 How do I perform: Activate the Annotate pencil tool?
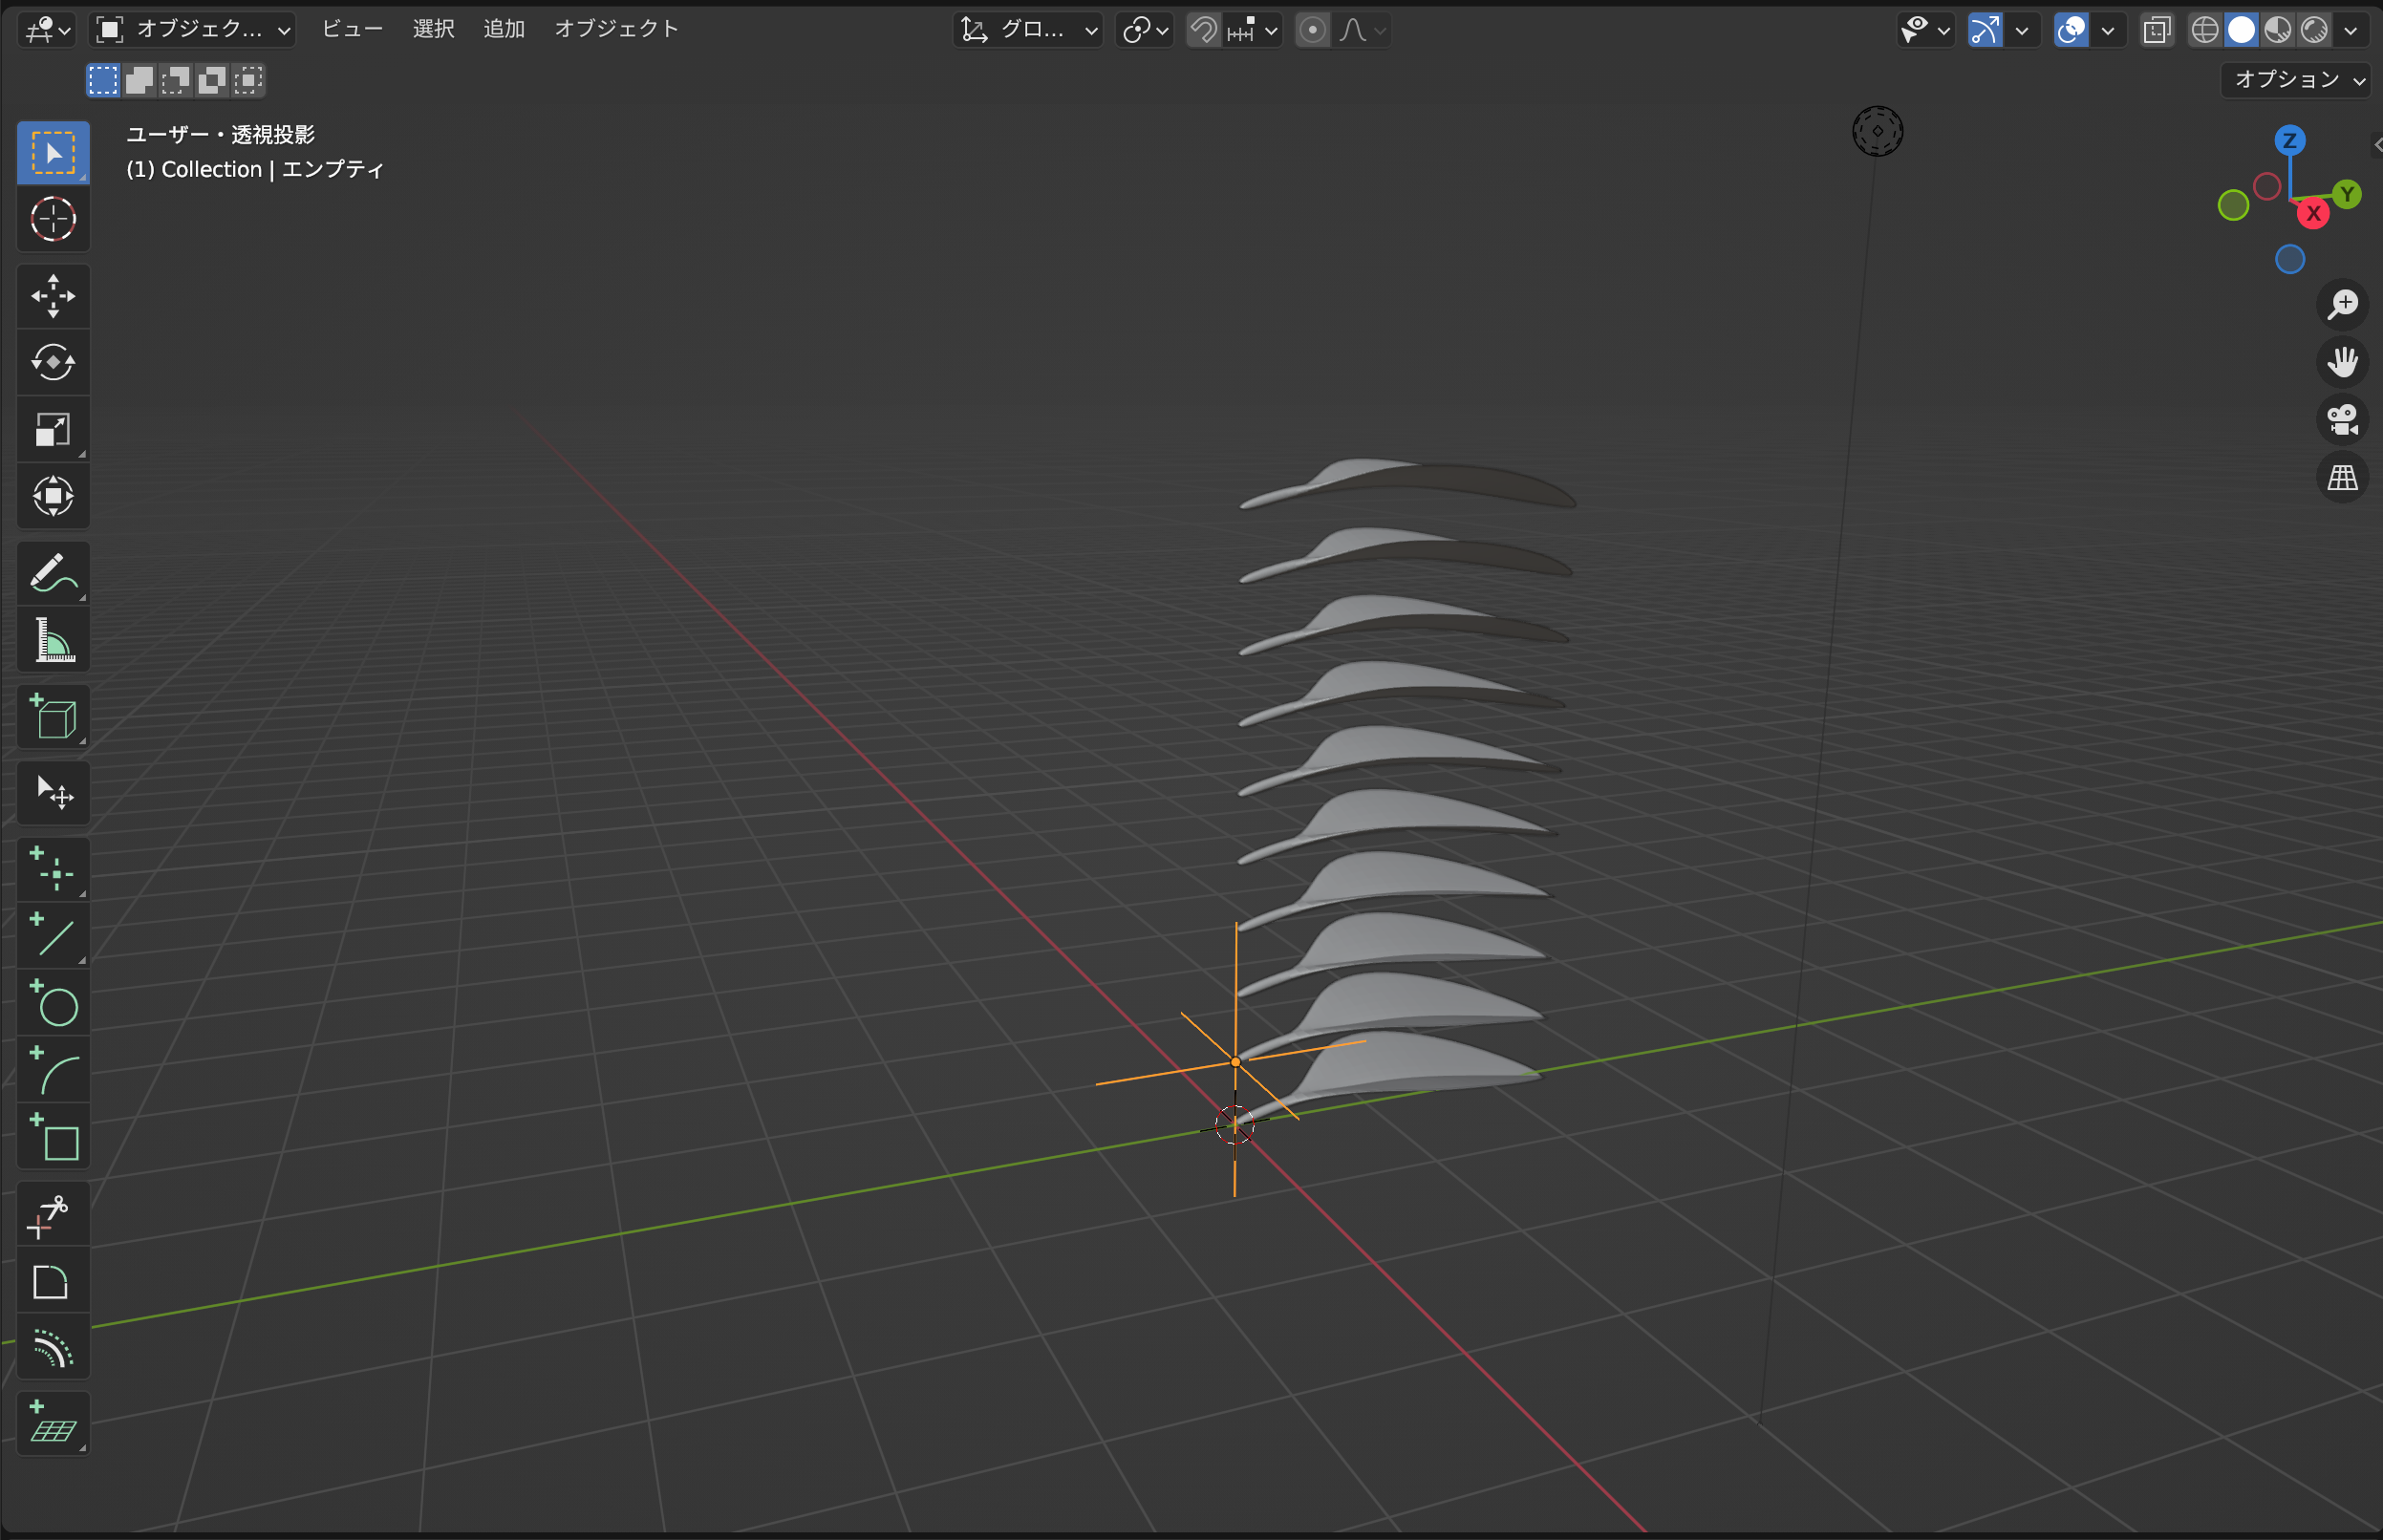pyautogui.click(x=53, y=573)
